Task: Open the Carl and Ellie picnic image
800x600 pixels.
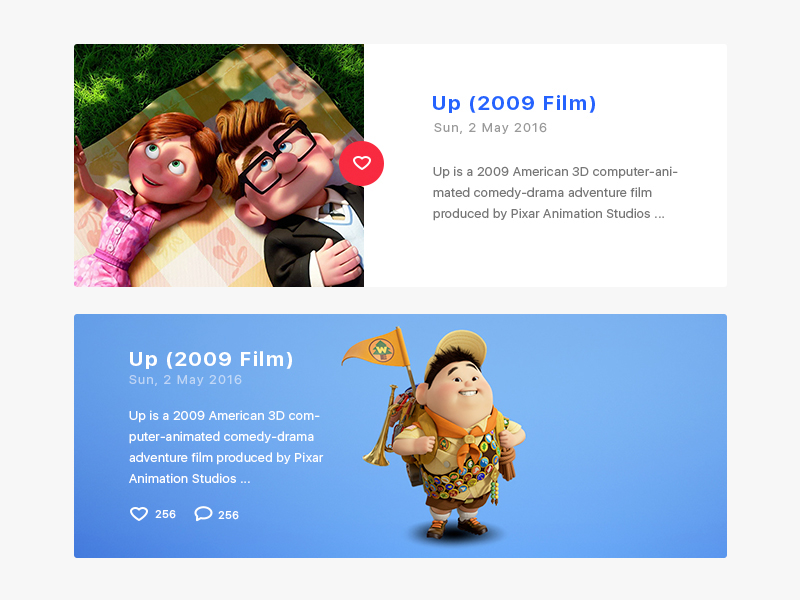Action: 219,165
